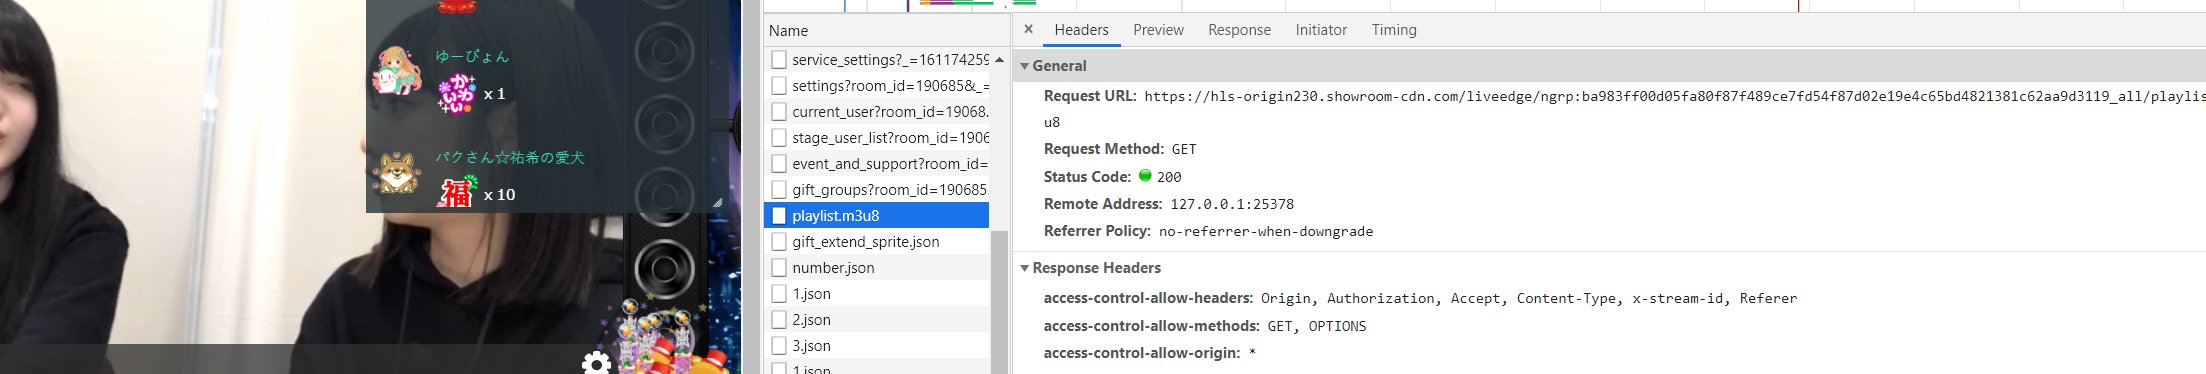The image size is (2206, 374).
Task: Switch to the Headers tab
Action: click(1081, 30)
